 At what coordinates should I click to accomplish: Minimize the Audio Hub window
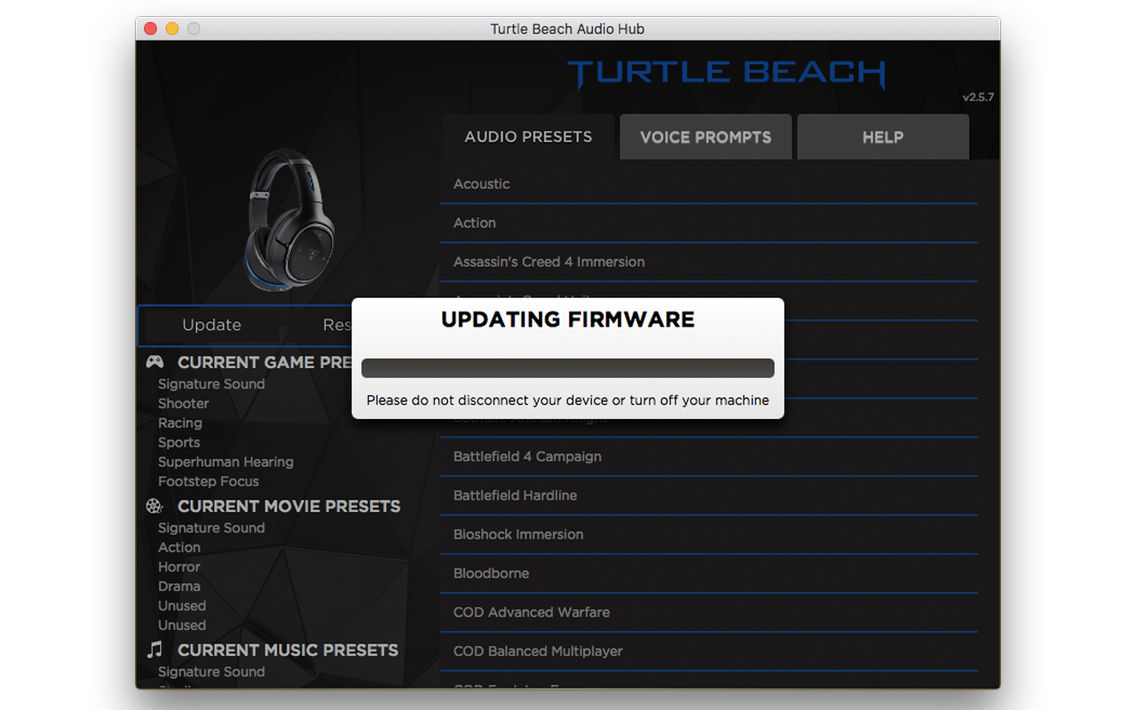(172, 28)
